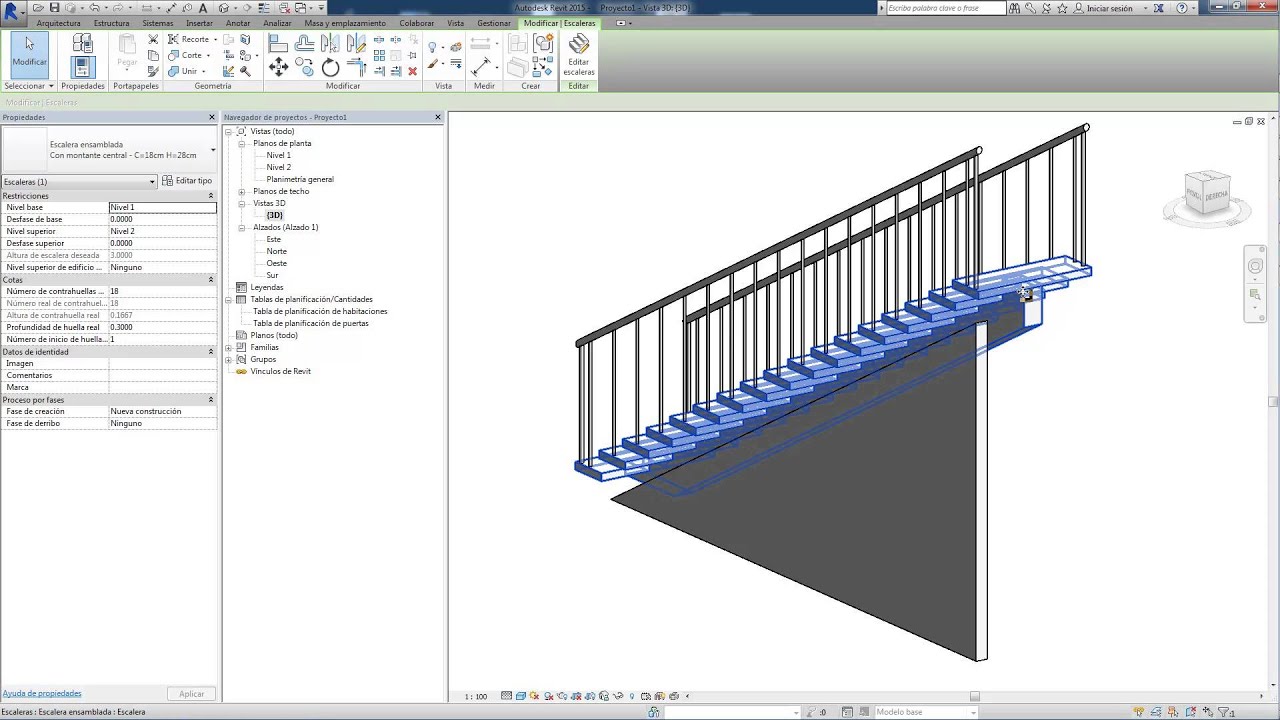Screen dimensions: 1280x720
Task: Toggle the Properties palette icon in the ribbon
Action: (x=83, y=67)
